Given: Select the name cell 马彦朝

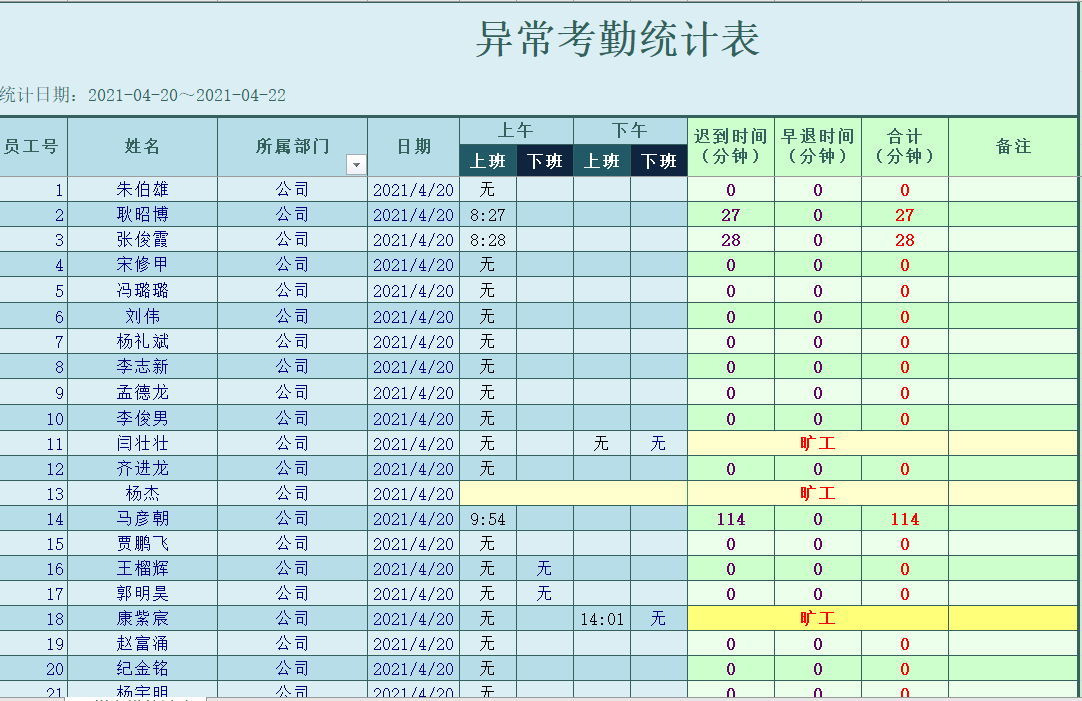Looking at the screenshot, I should tap(143, 518).
